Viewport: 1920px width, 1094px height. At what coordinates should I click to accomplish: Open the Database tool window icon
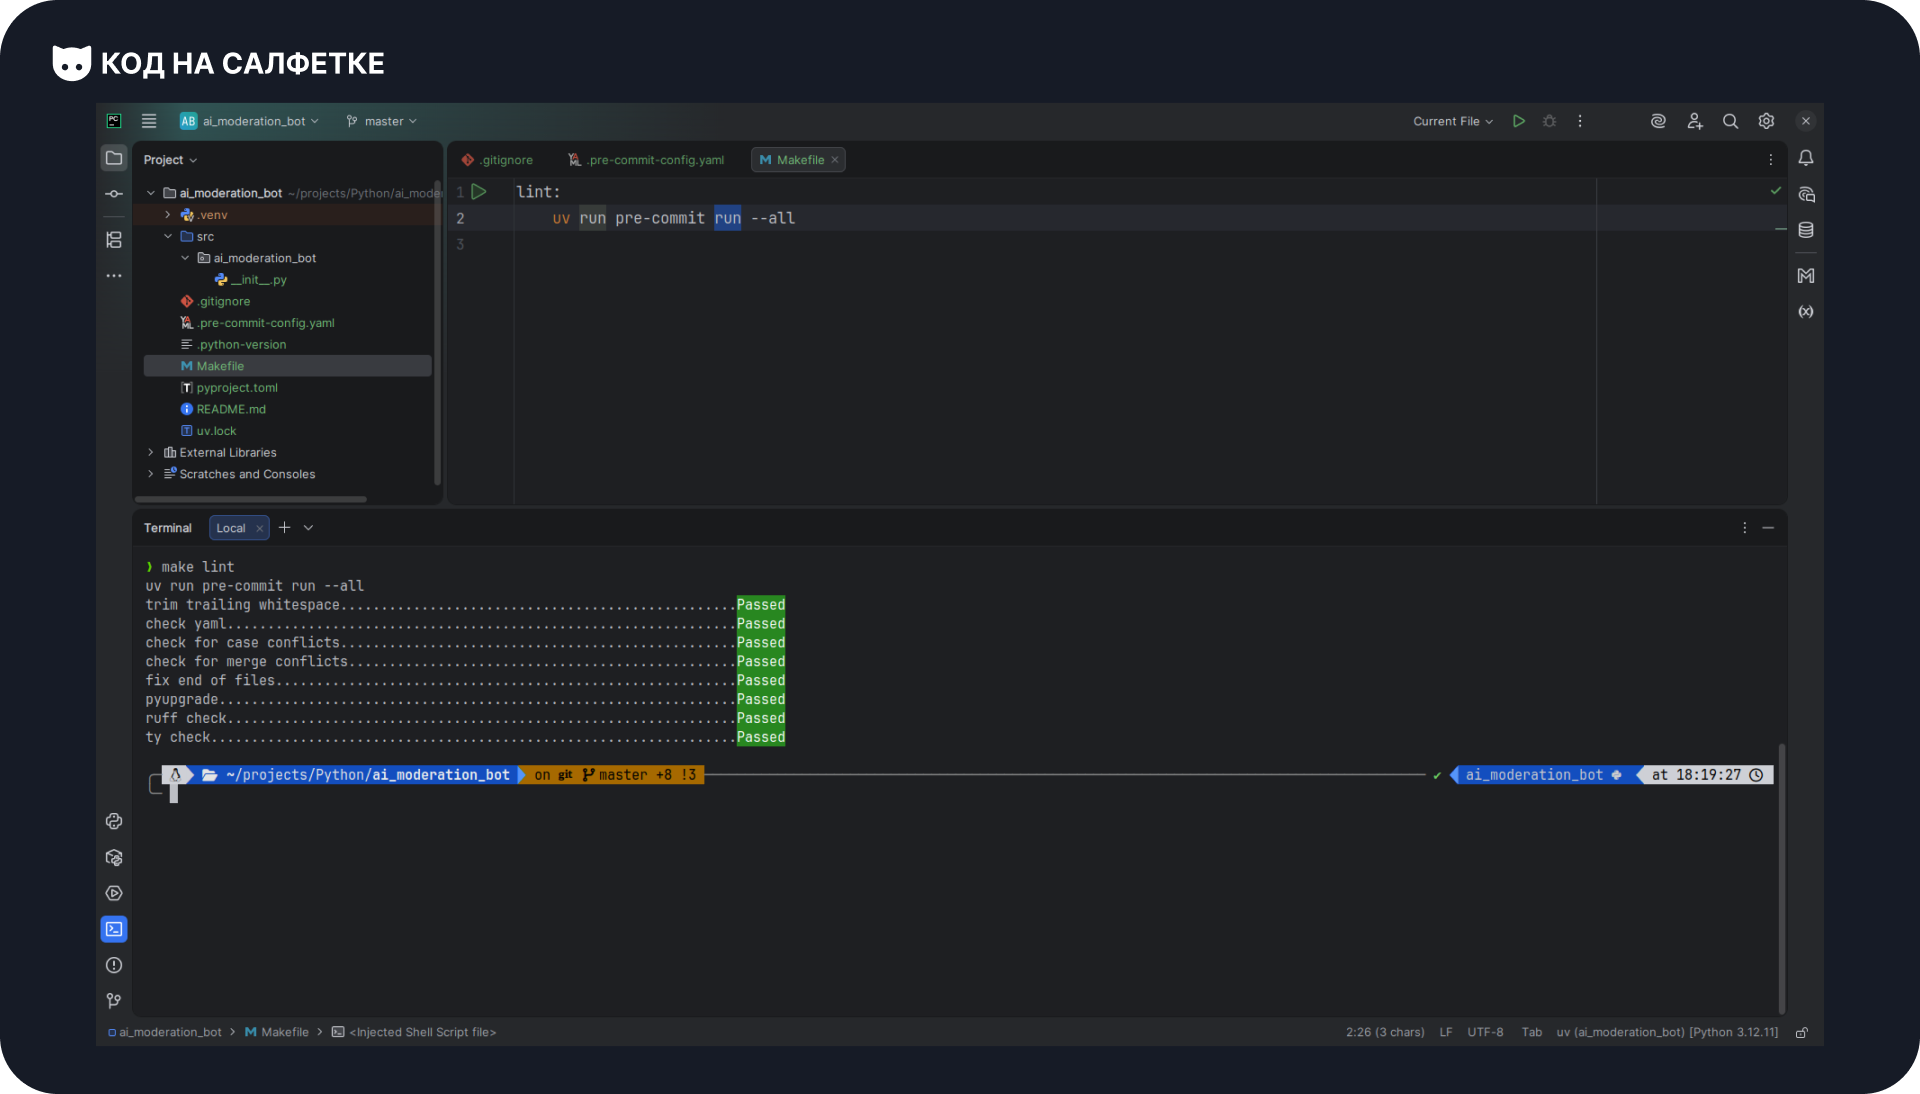(x=1806, y=230)
